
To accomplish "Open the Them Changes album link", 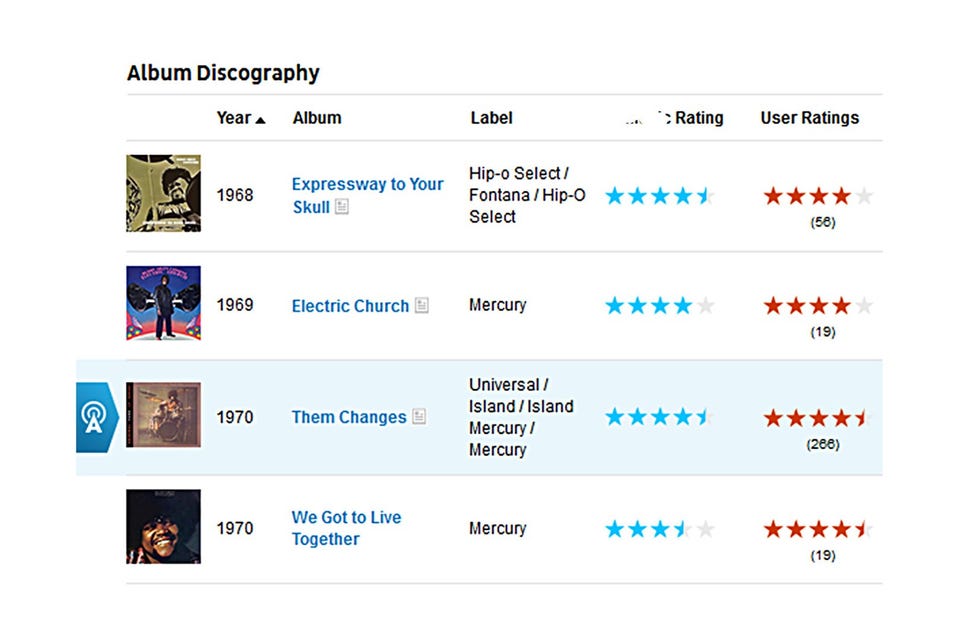I will [x=348, y=417].
